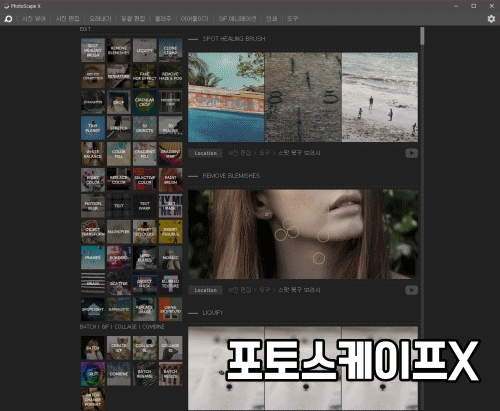Open the Borders tile
The image size is (500, 411).
pyautogui.click(x=119, y=257)
